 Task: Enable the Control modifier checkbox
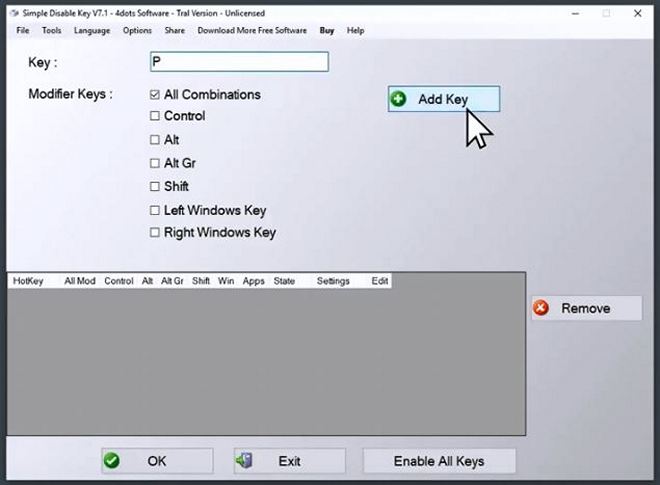[x=154, y=115]
